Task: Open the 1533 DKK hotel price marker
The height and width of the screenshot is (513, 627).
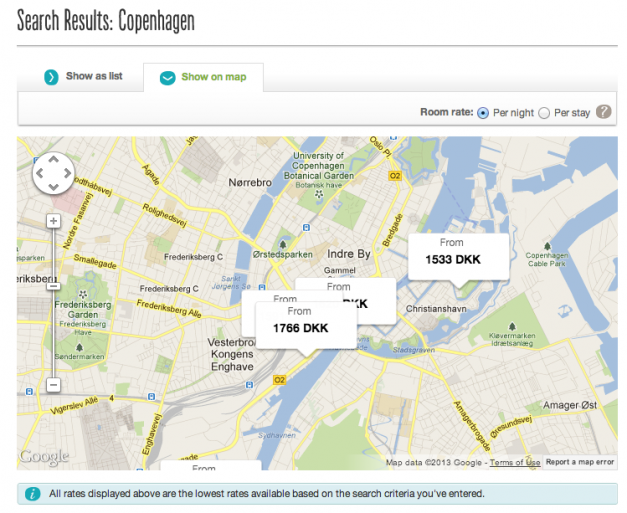Action: (x=459, y=257)
